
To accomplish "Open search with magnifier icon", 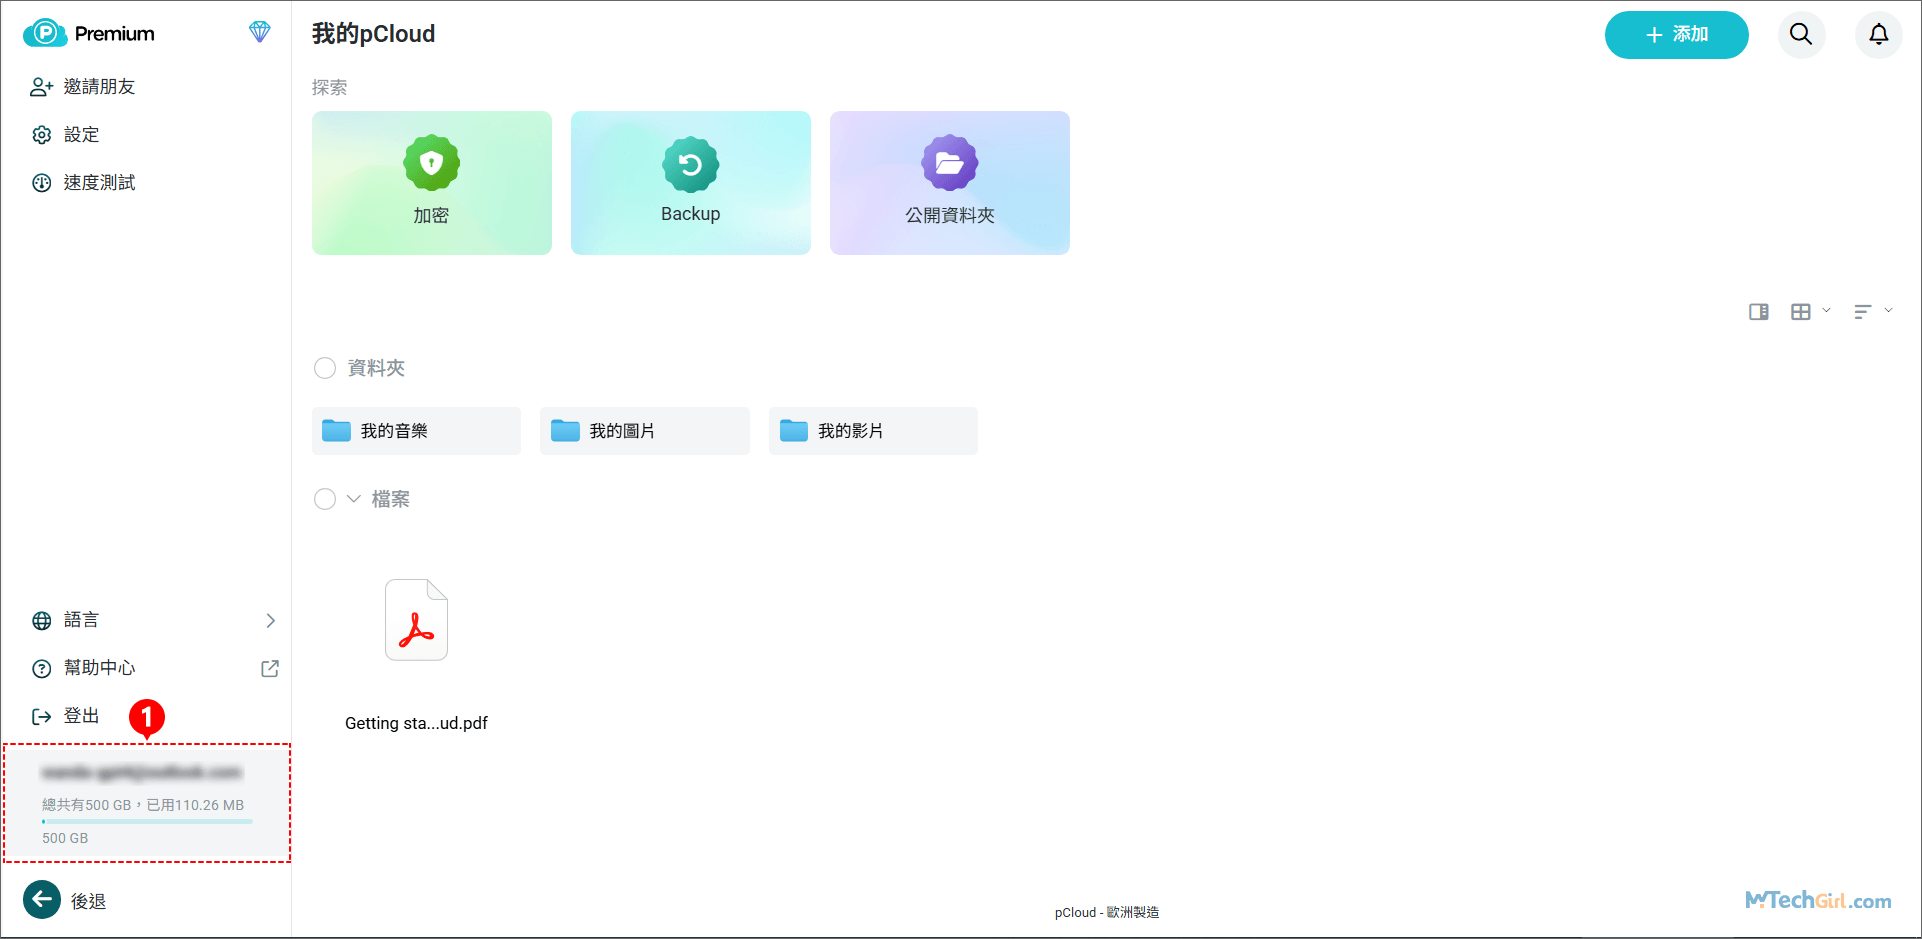I will (1801, 35).
